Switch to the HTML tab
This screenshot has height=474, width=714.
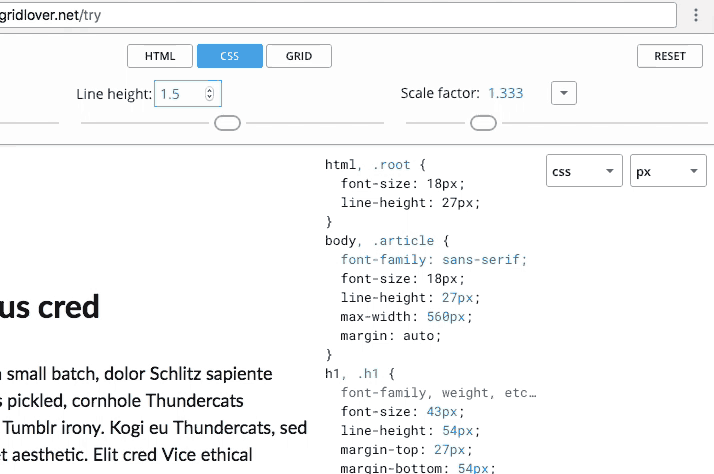(x=160, y=56)
